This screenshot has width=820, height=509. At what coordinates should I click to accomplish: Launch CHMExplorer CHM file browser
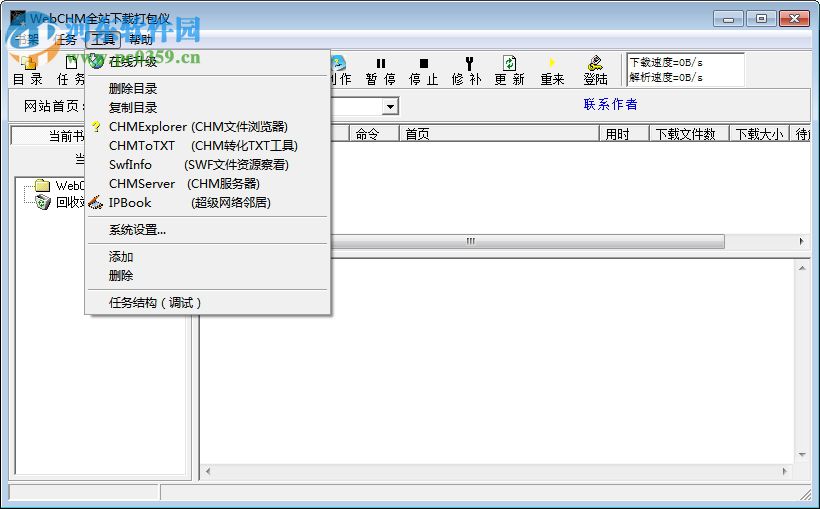(x=208, y=127)
